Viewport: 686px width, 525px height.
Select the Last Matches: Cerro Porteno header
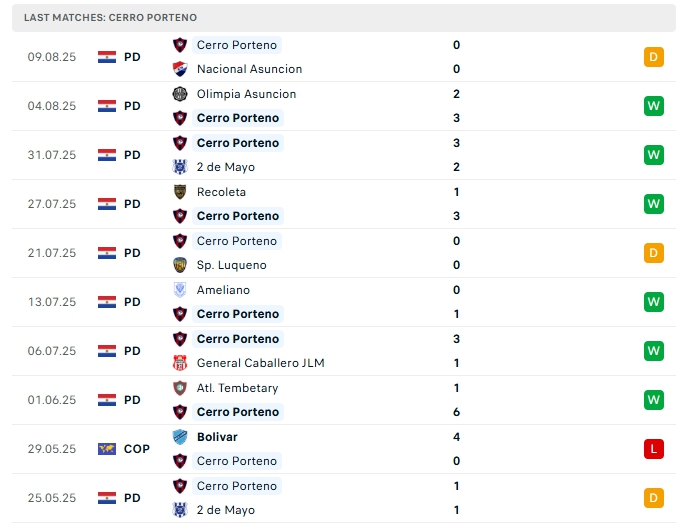[110, 18]
